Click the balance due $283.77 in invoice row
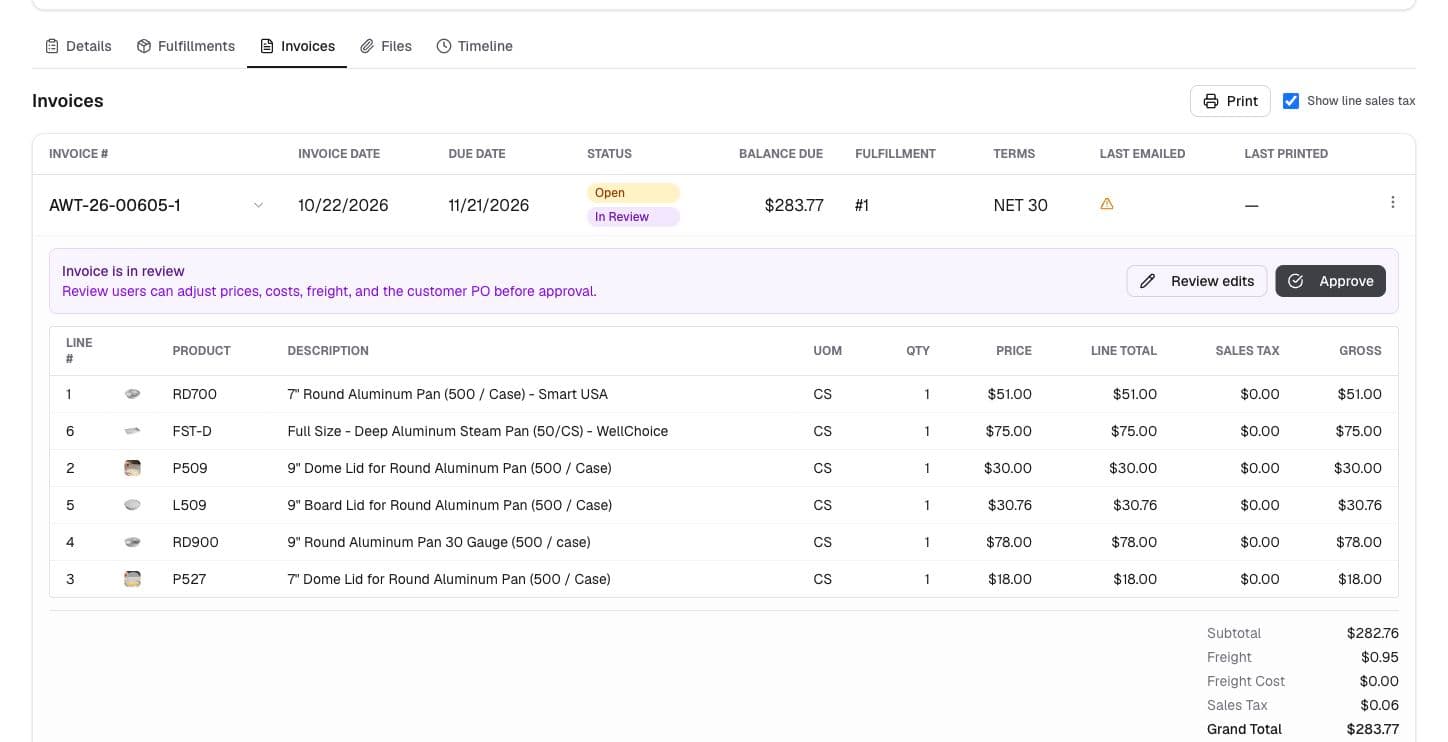Image resolution: width=1448 pixels, height=742 pixels. 794,205
